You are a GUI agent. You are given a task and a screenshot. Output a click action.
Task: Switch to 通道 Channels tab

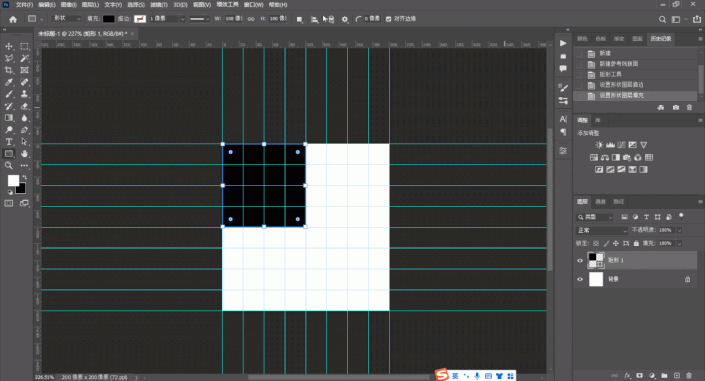click(600, 202)
